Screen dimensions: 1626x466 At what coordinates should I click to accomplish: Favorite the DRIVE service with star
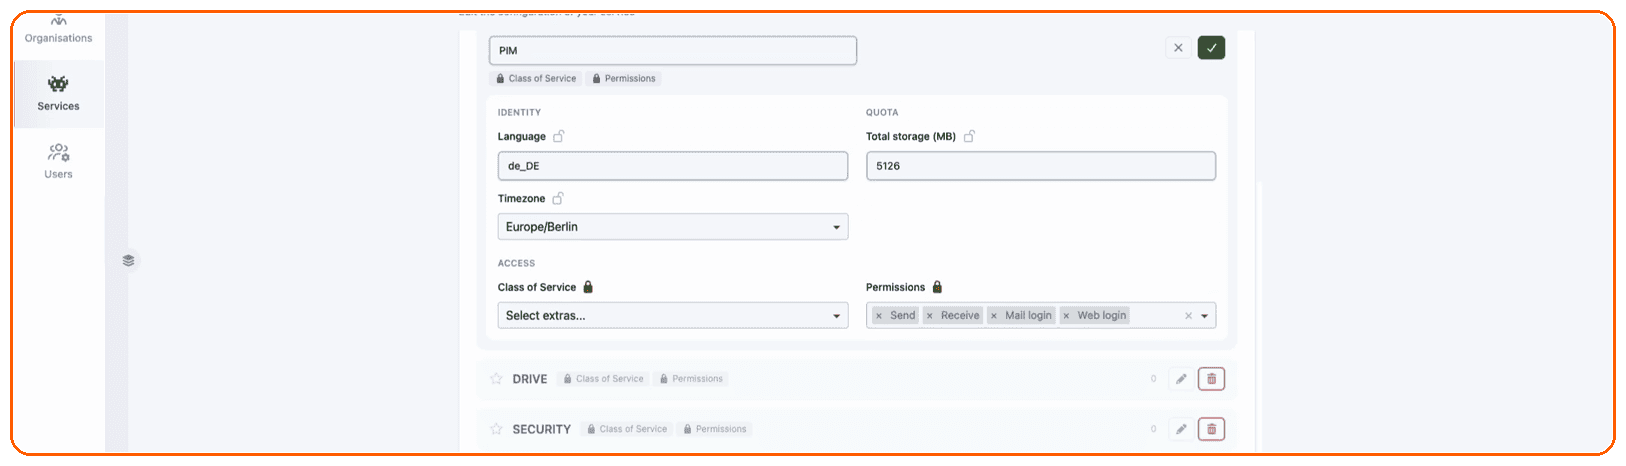[x=496, y=379]
